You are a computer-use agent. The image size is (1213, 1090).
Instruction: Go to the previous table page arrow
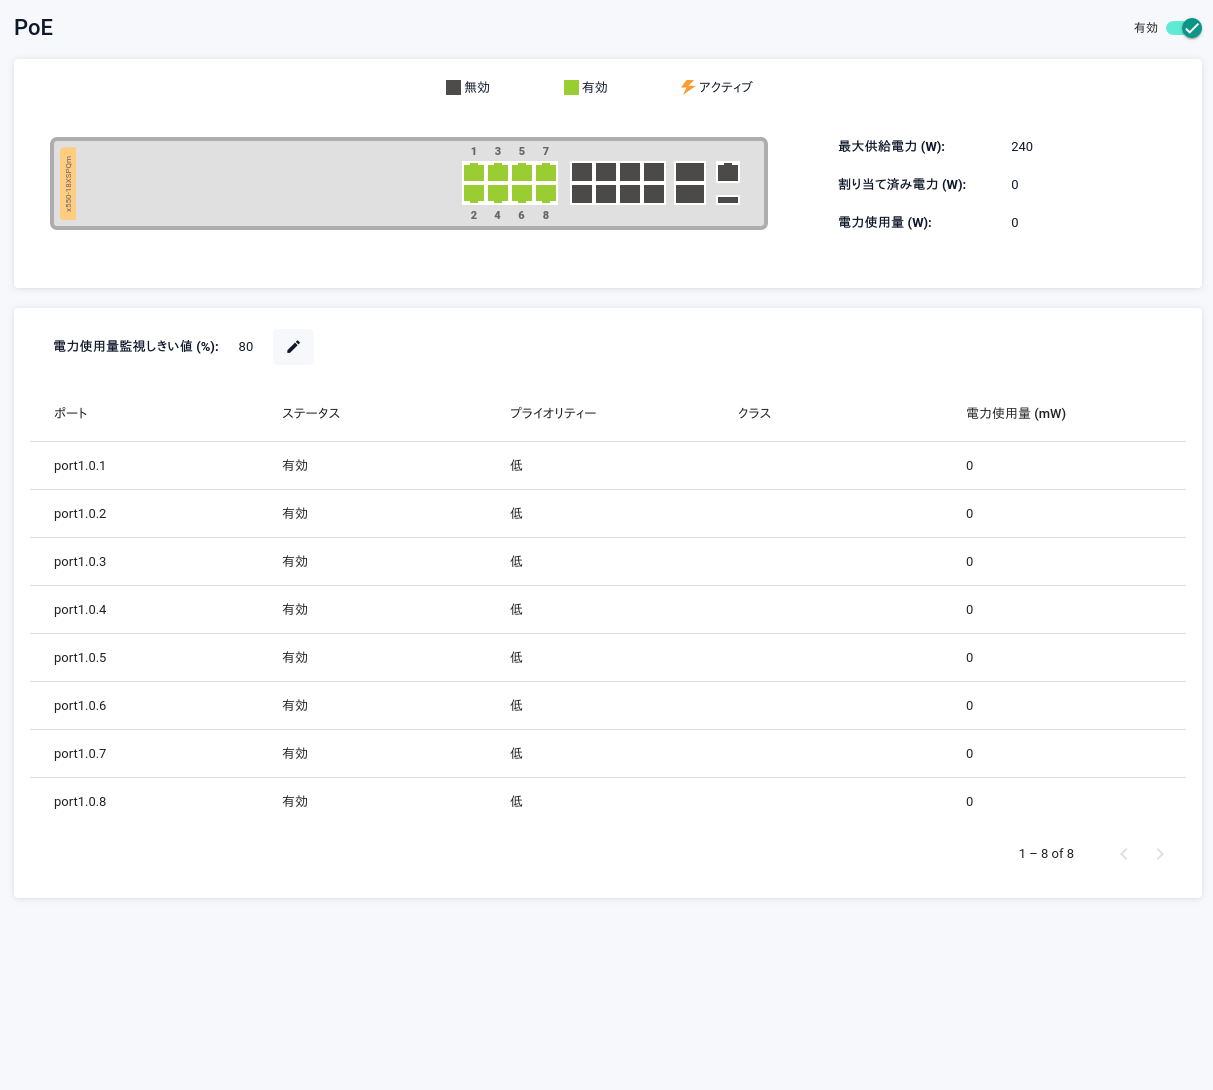[1124, 854]
